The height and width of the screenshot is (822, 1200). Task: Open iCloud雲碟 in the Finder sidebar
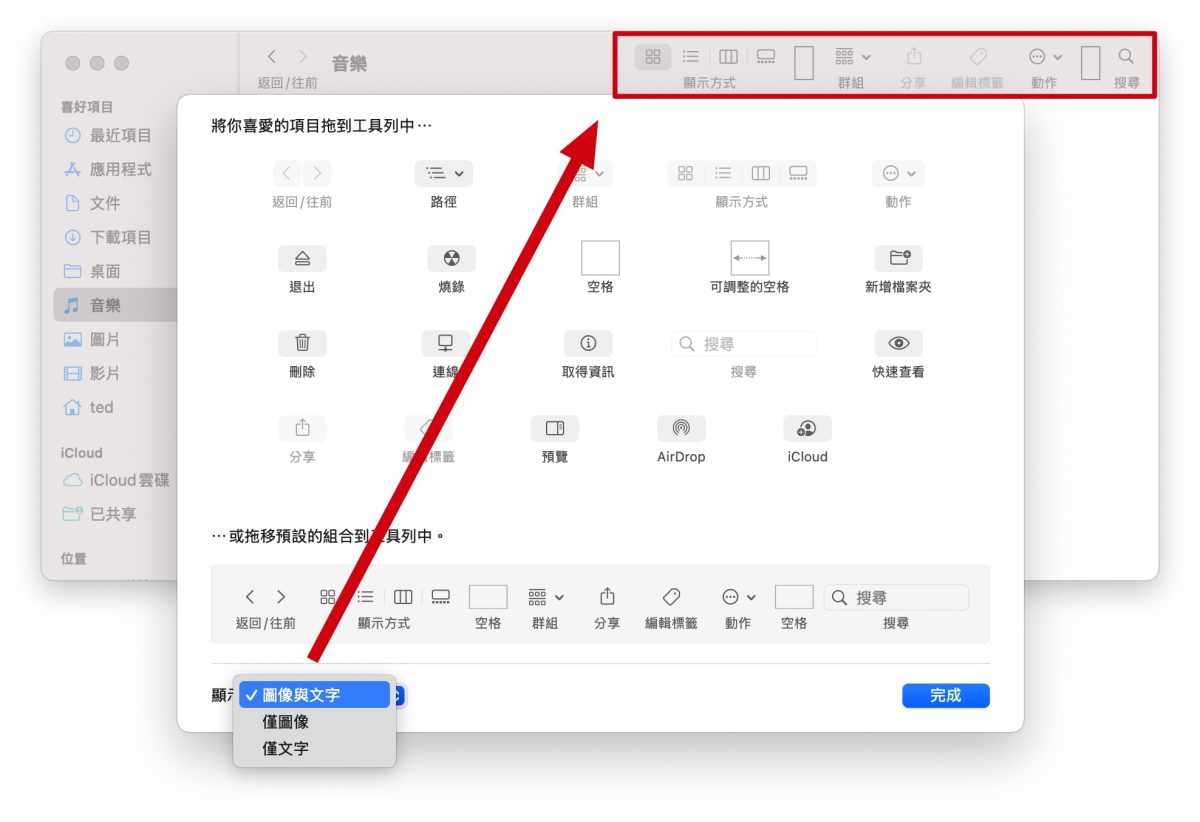(x=116, y=480)
